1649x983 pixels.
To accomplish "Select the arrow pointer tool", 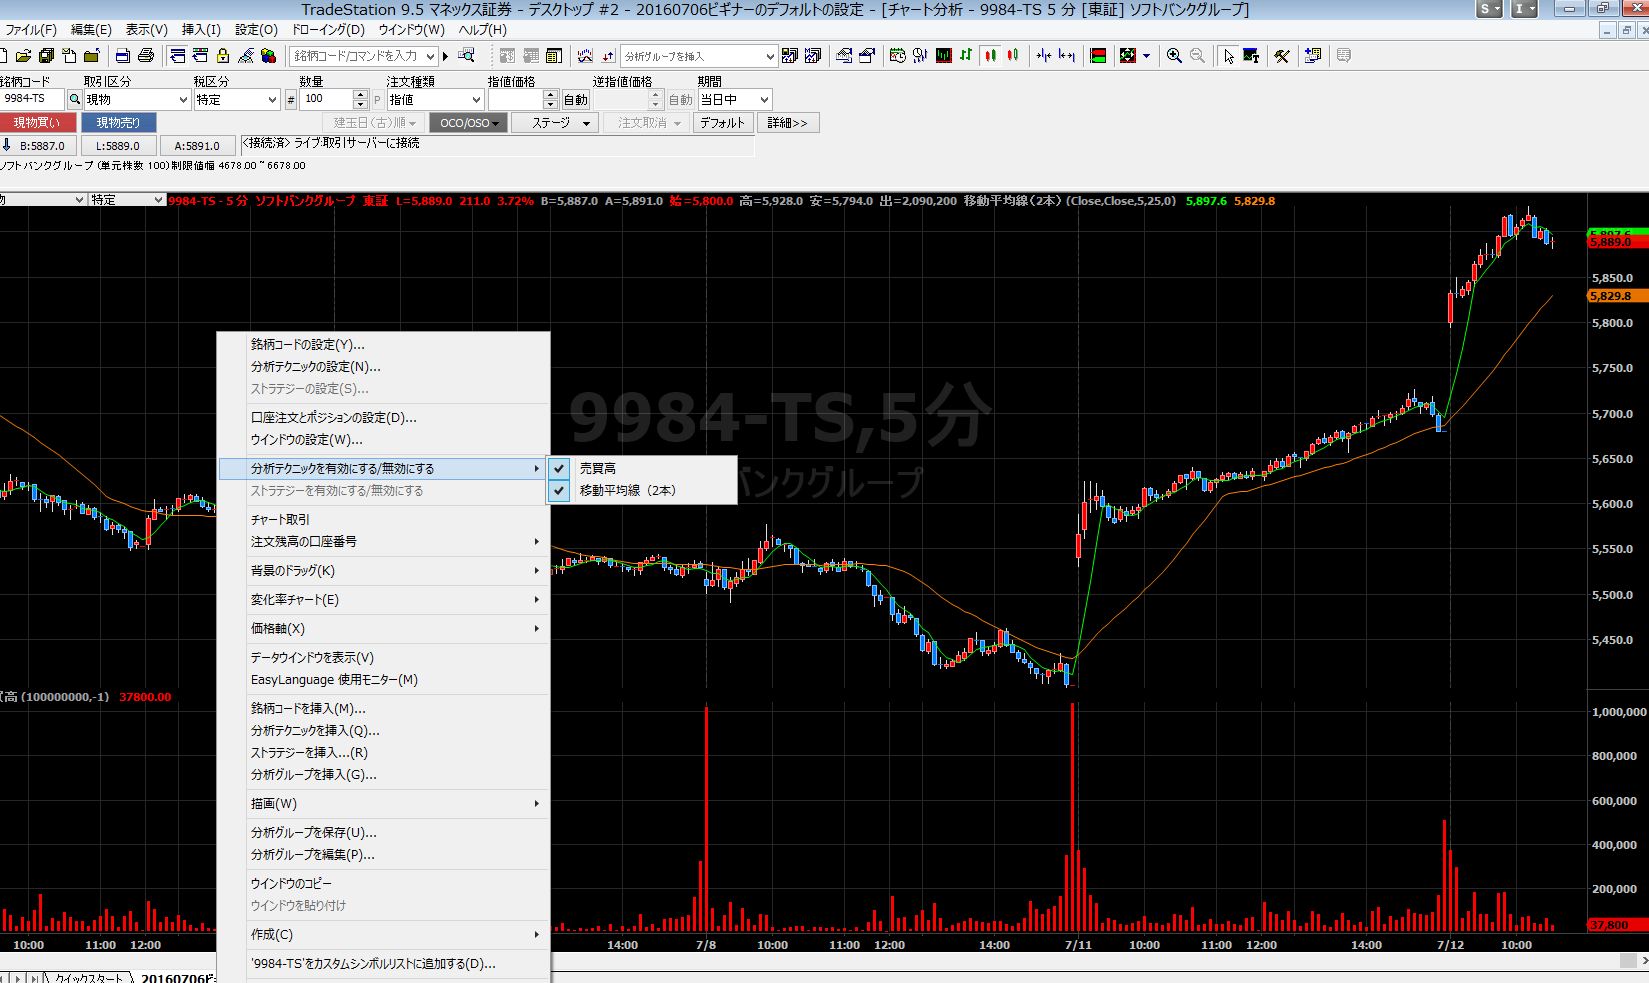I will (x=1229, y=55).
